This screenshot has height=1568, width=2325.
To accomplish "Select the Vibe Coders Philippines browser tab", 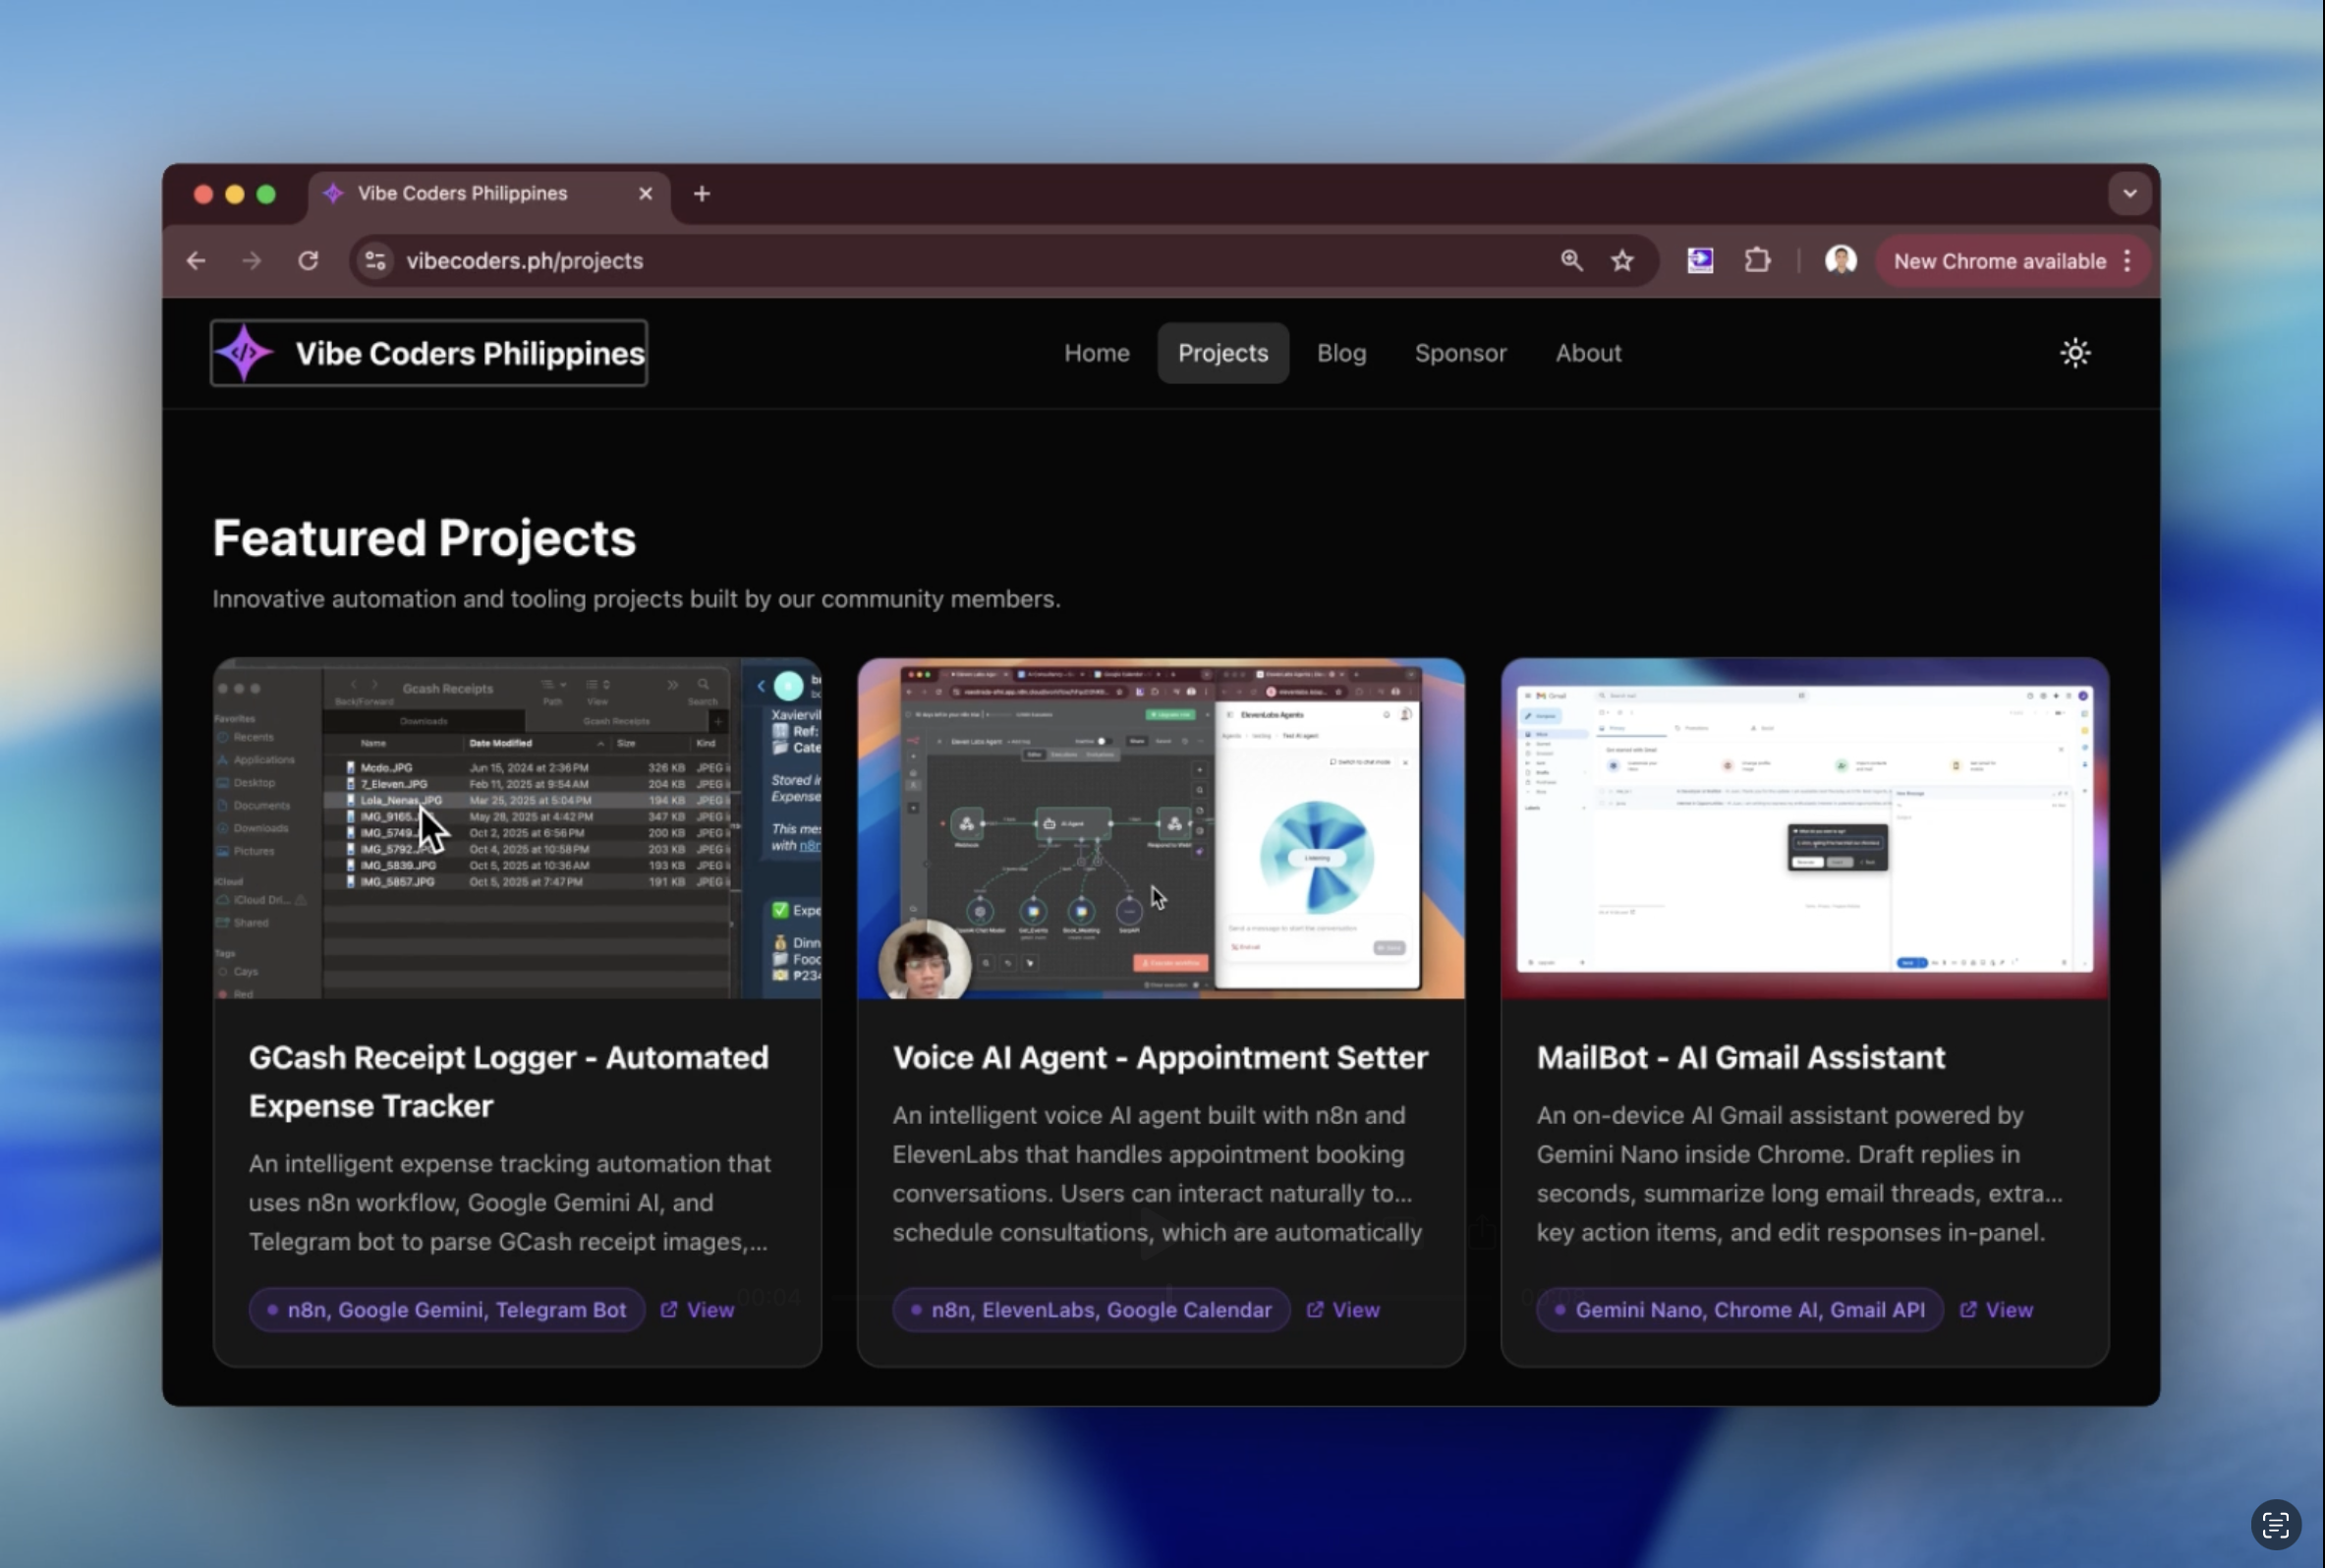I will coord(462,193).
